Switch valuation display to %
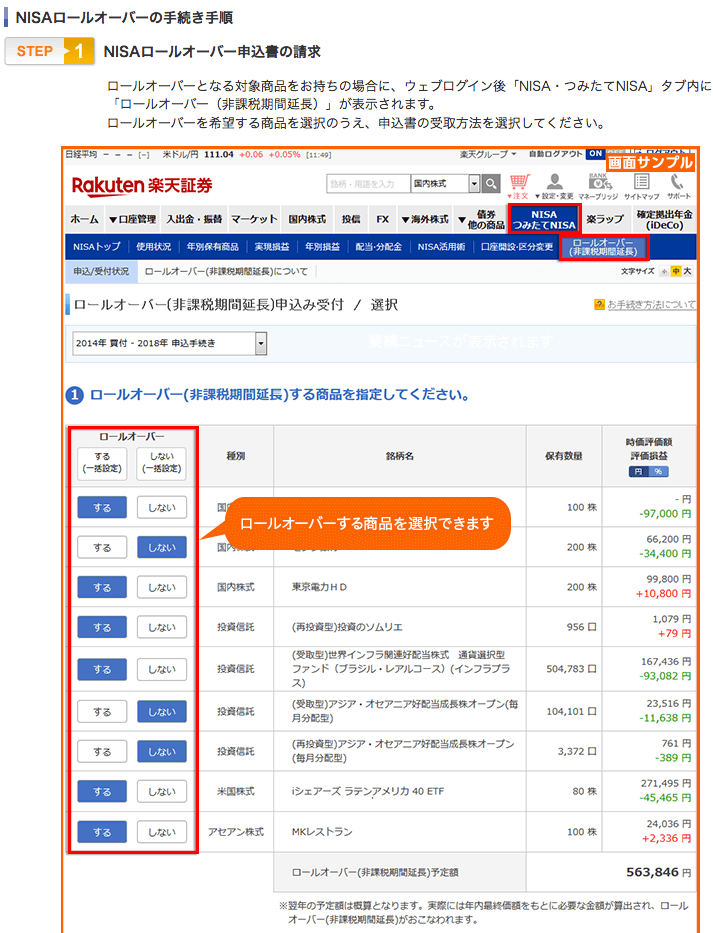 pyautogui.click(x=658, y=471)
